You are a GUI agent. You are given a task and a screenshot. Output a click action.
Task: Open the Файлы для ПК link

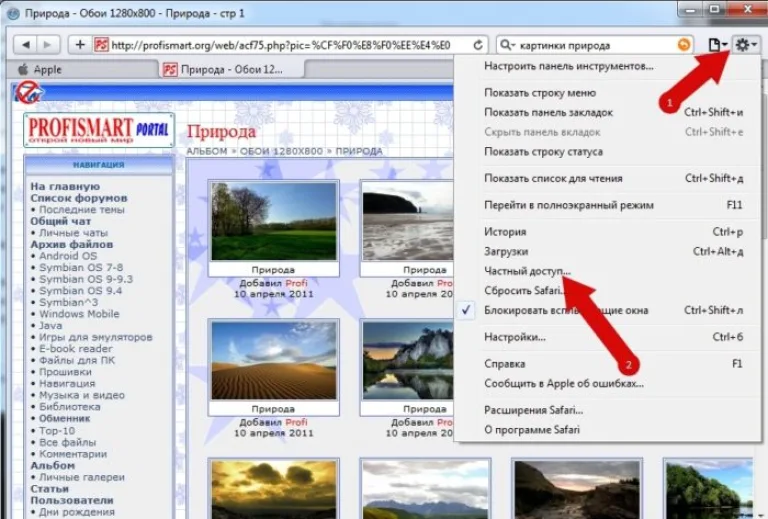pos(77,360)
